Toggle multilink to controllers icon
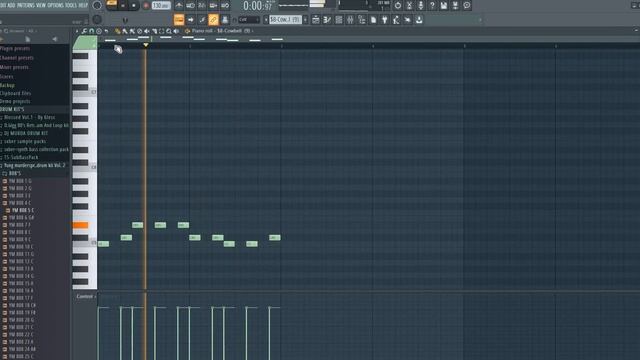Viewport: 640px width, 360px height. [x=213, y=20]
